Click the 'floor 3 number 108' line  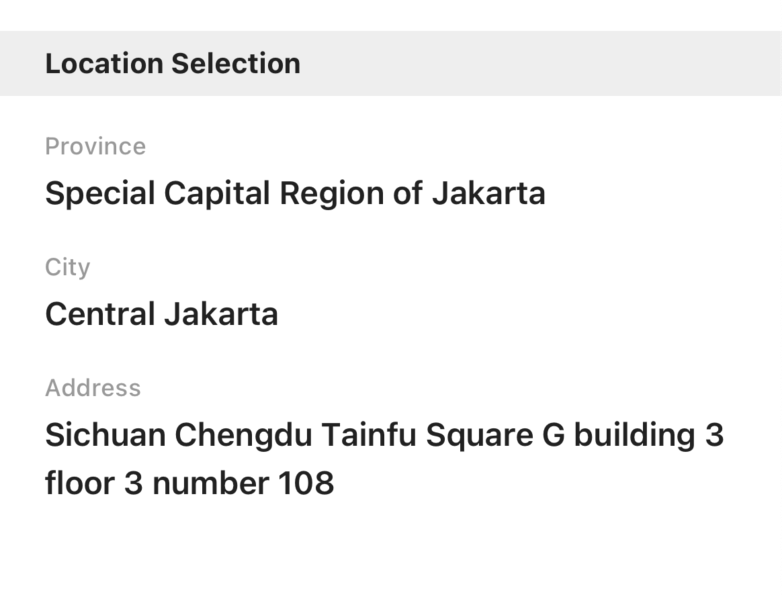click(190, 483)
